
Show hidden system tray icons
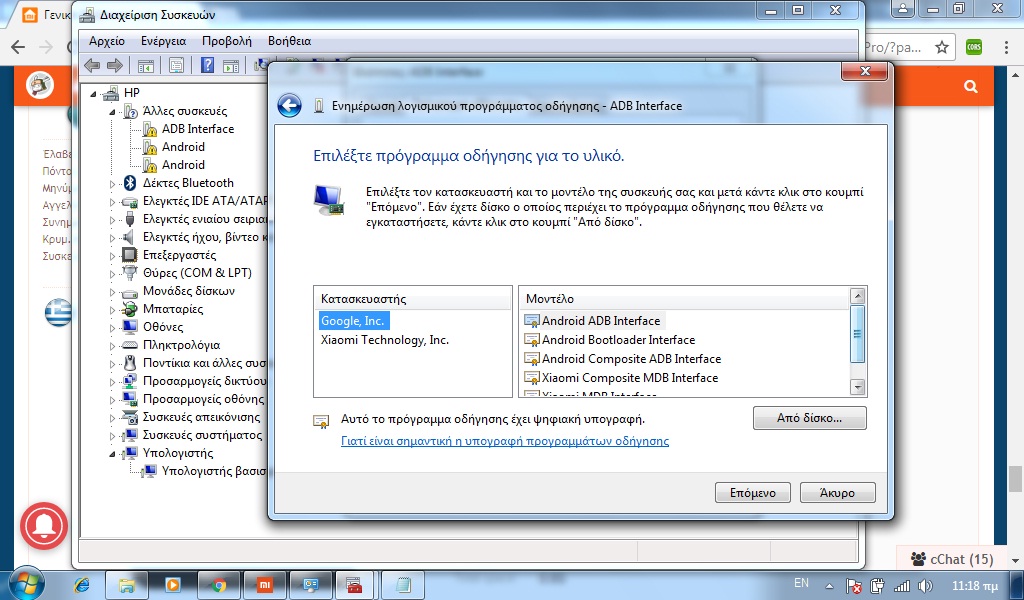click(x=829, y=585)
